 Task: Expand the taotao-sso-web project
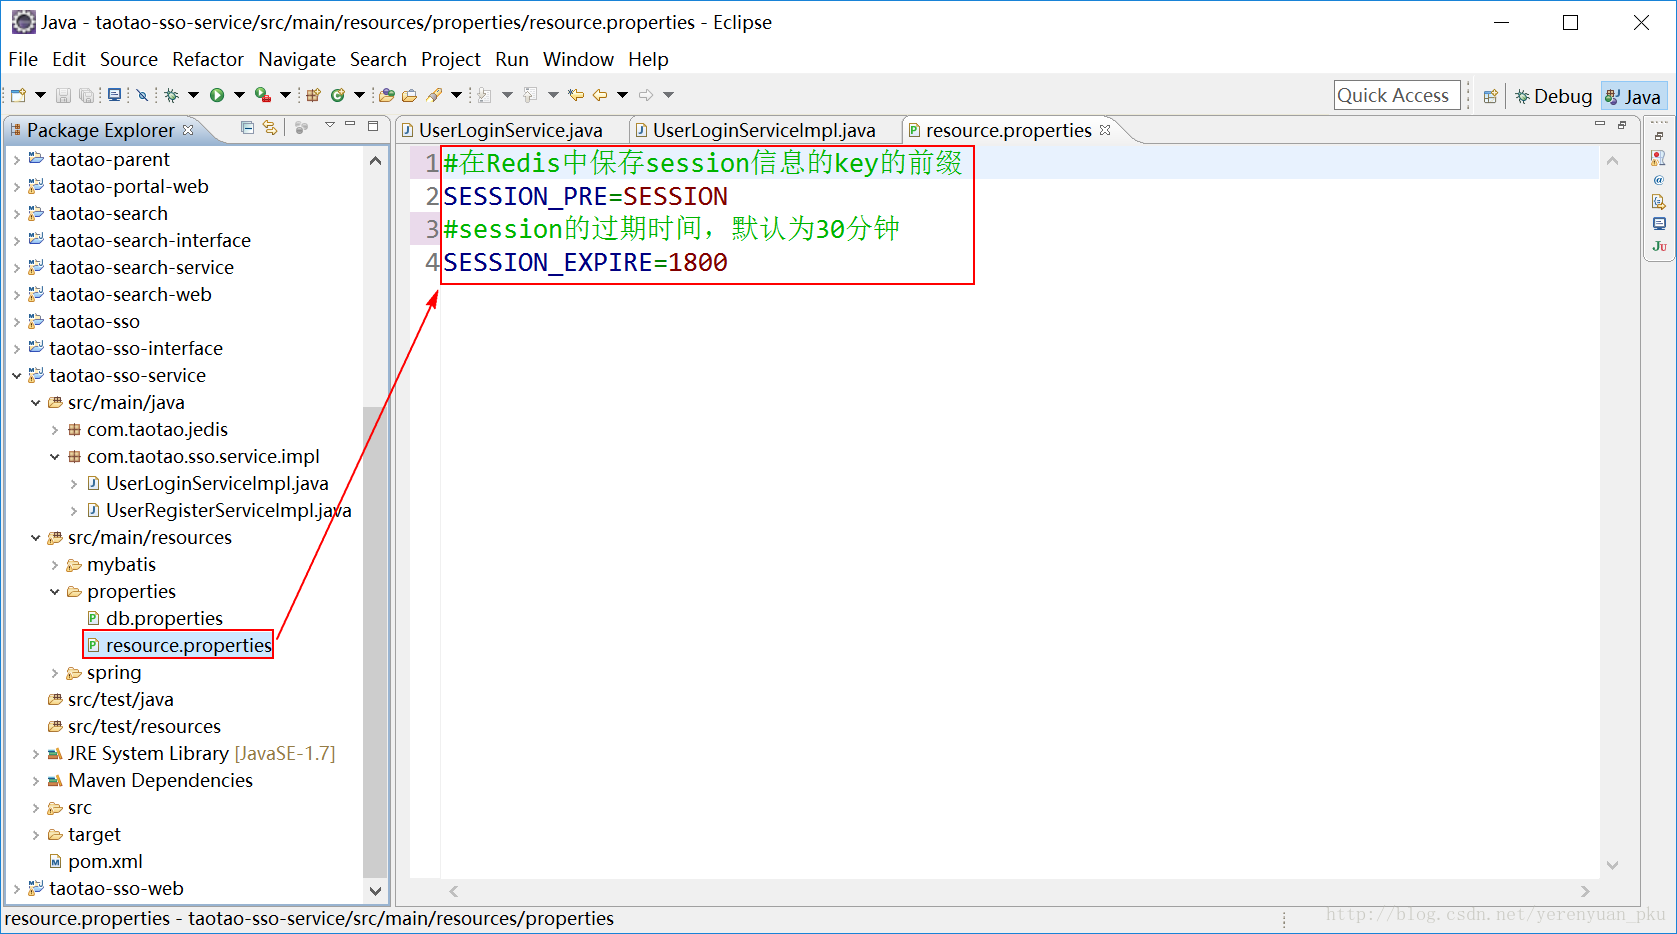[16, 889]
